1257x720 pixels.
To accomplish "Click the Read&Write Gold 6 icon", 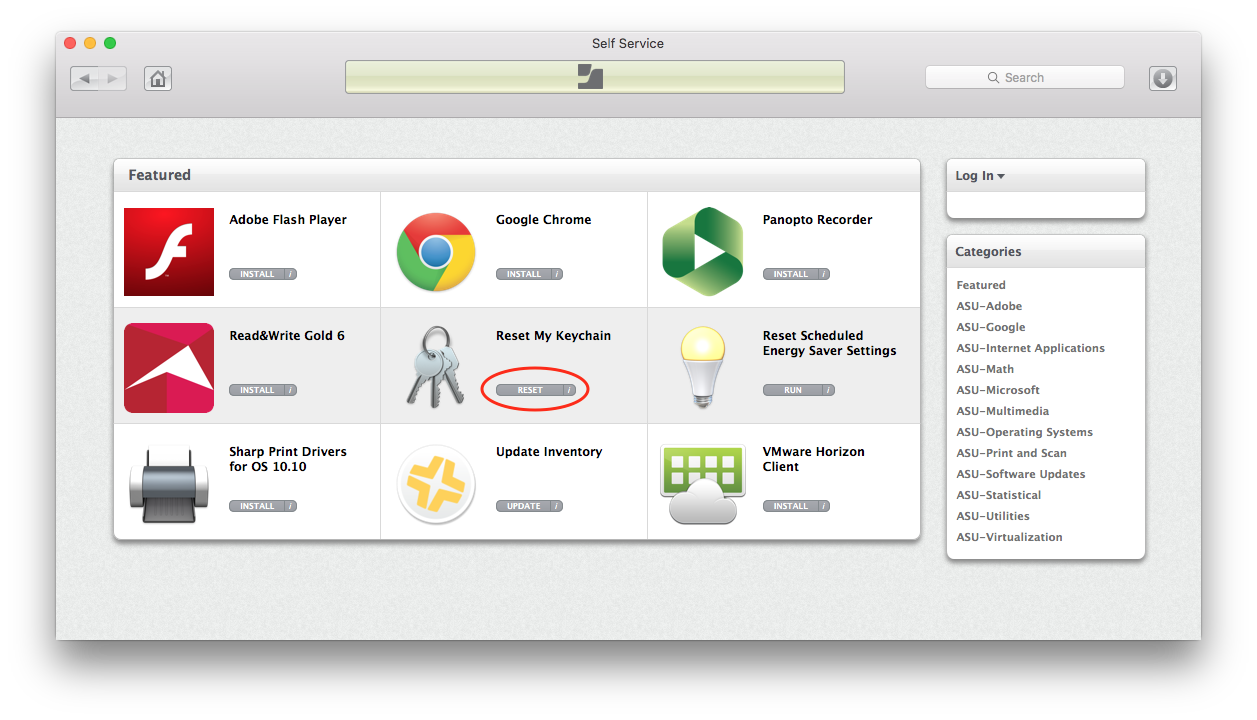I will click(x=168, y=367).
